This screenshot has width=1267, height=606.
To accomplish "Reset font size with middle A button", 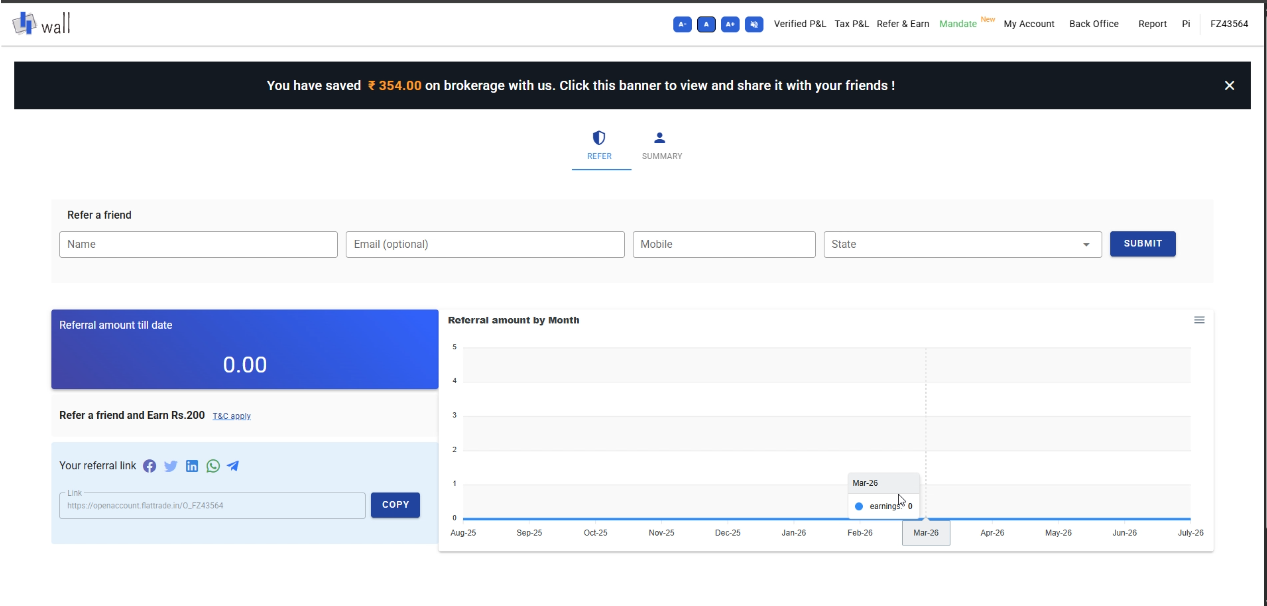I will coord(706,24).
